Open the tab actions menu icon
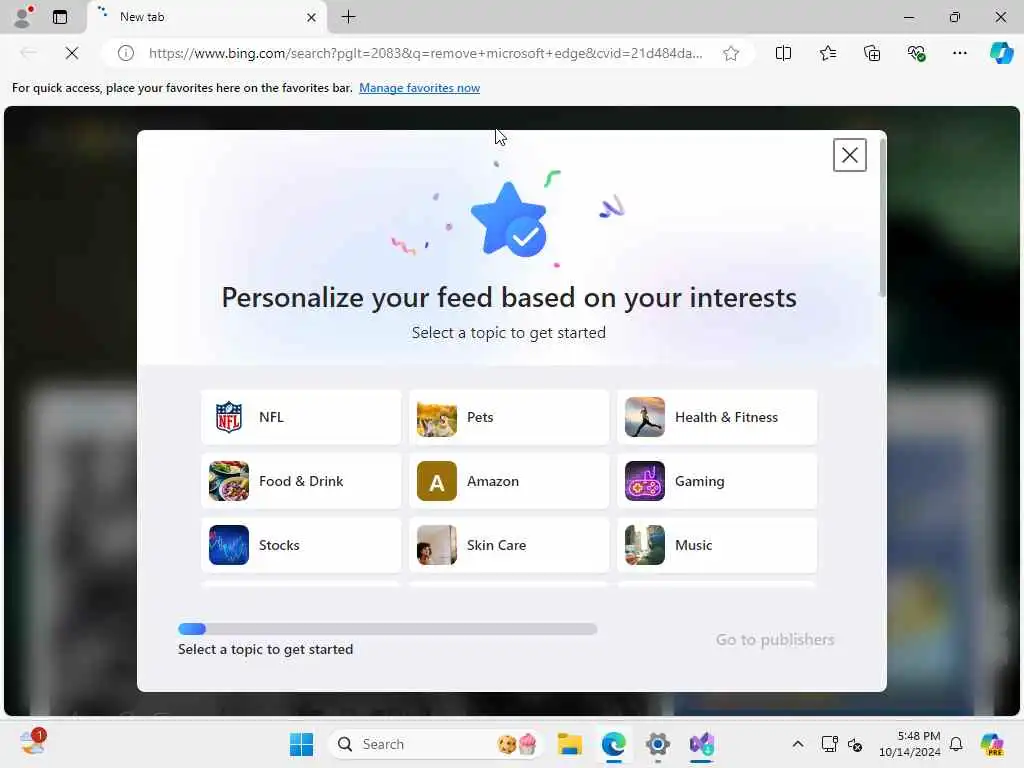This screenshot has height=768, width=1024. pyautogui.click(x=60, y=17)
